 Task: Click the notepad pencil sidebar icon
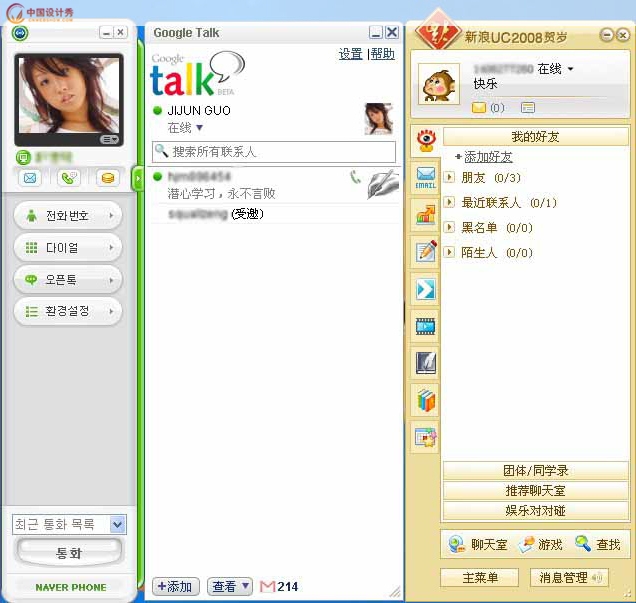(x=425, y=251)
